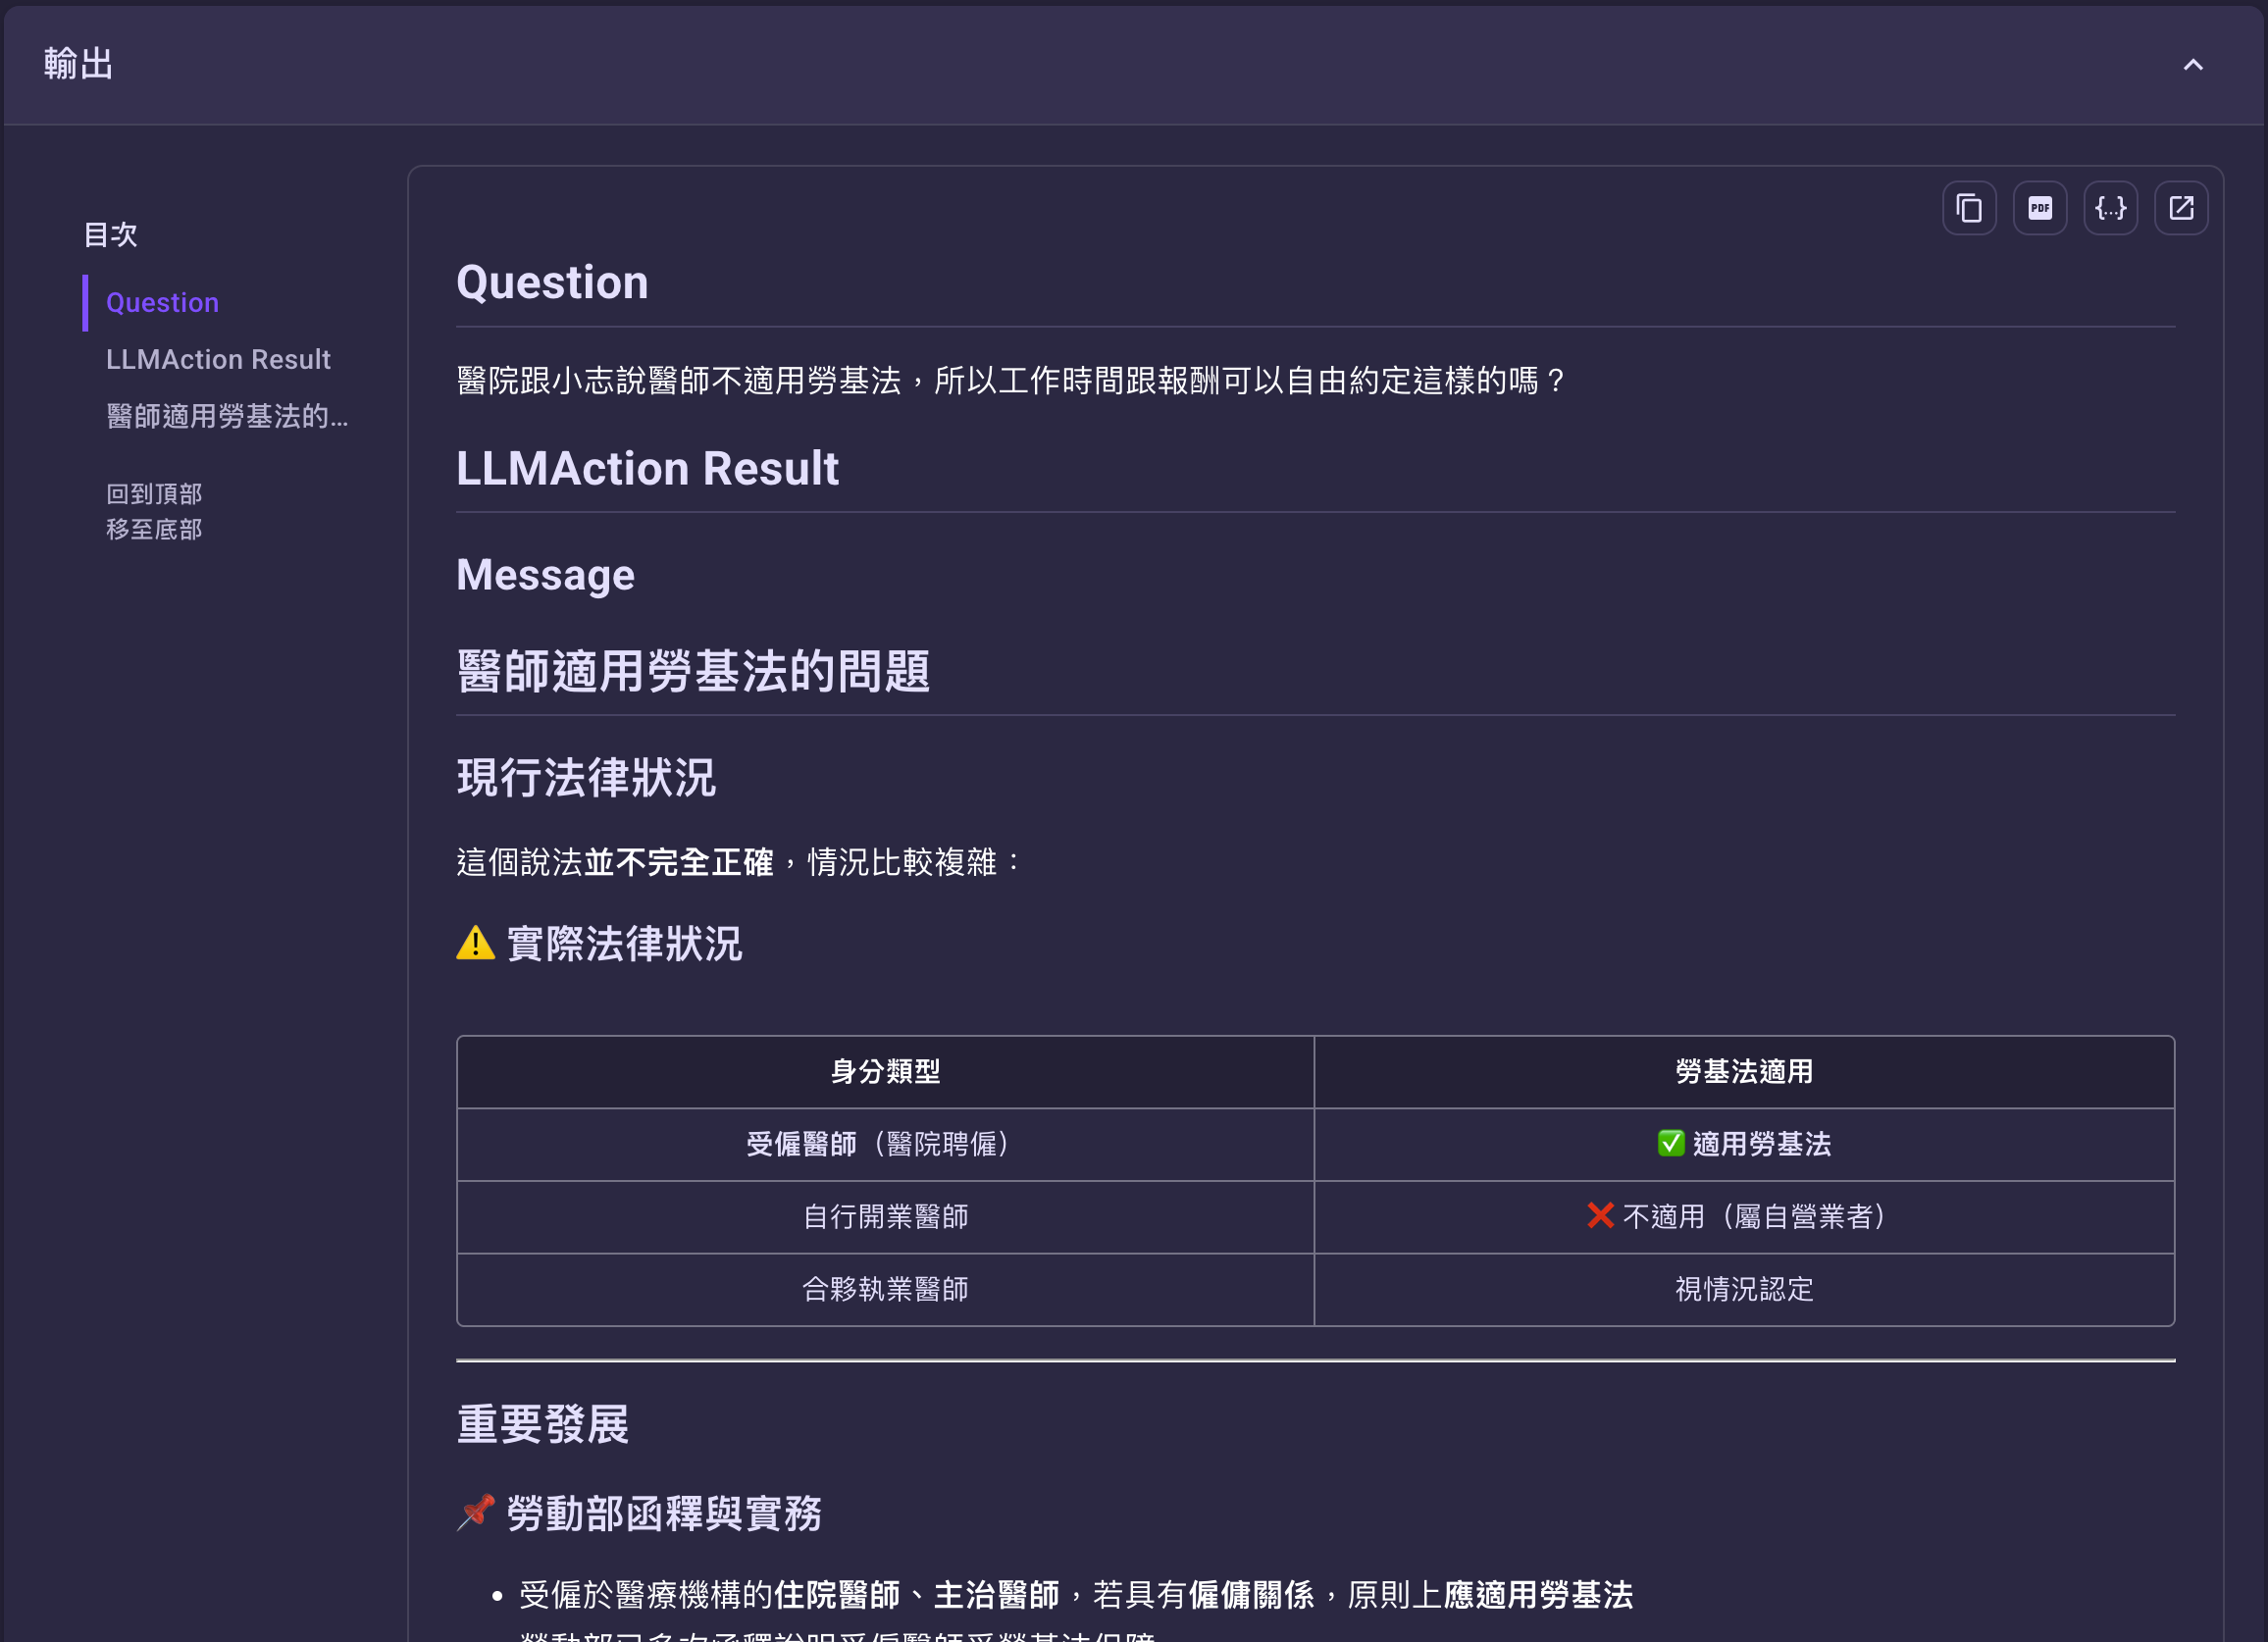Click the Message subheading
Image resolution: width=2268 pixels, height=1642 pixels.
(x=545, y=575)
